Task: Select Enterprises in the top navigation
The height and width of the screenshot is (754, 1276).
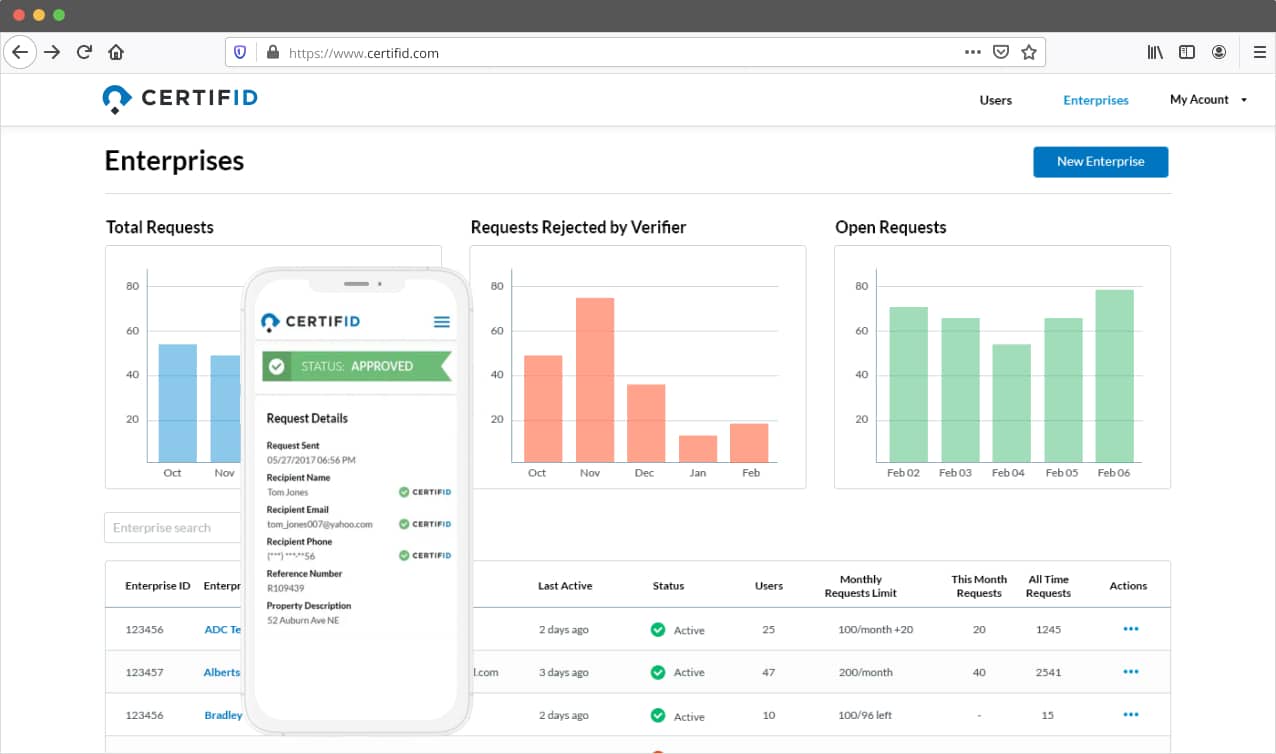Action: tap(1096, 100)
